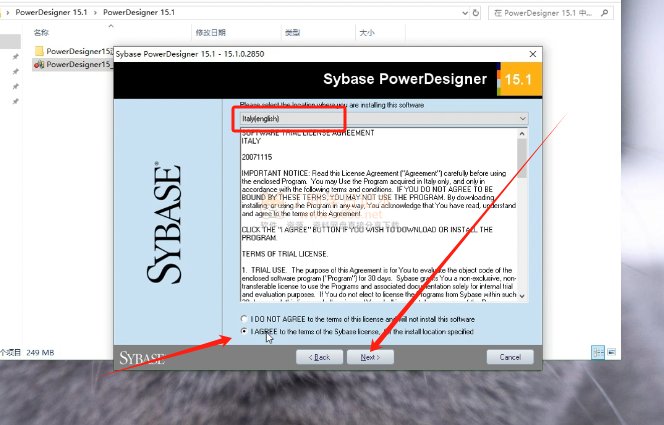
Task: Click the license agreement text area
Action: 377,215
